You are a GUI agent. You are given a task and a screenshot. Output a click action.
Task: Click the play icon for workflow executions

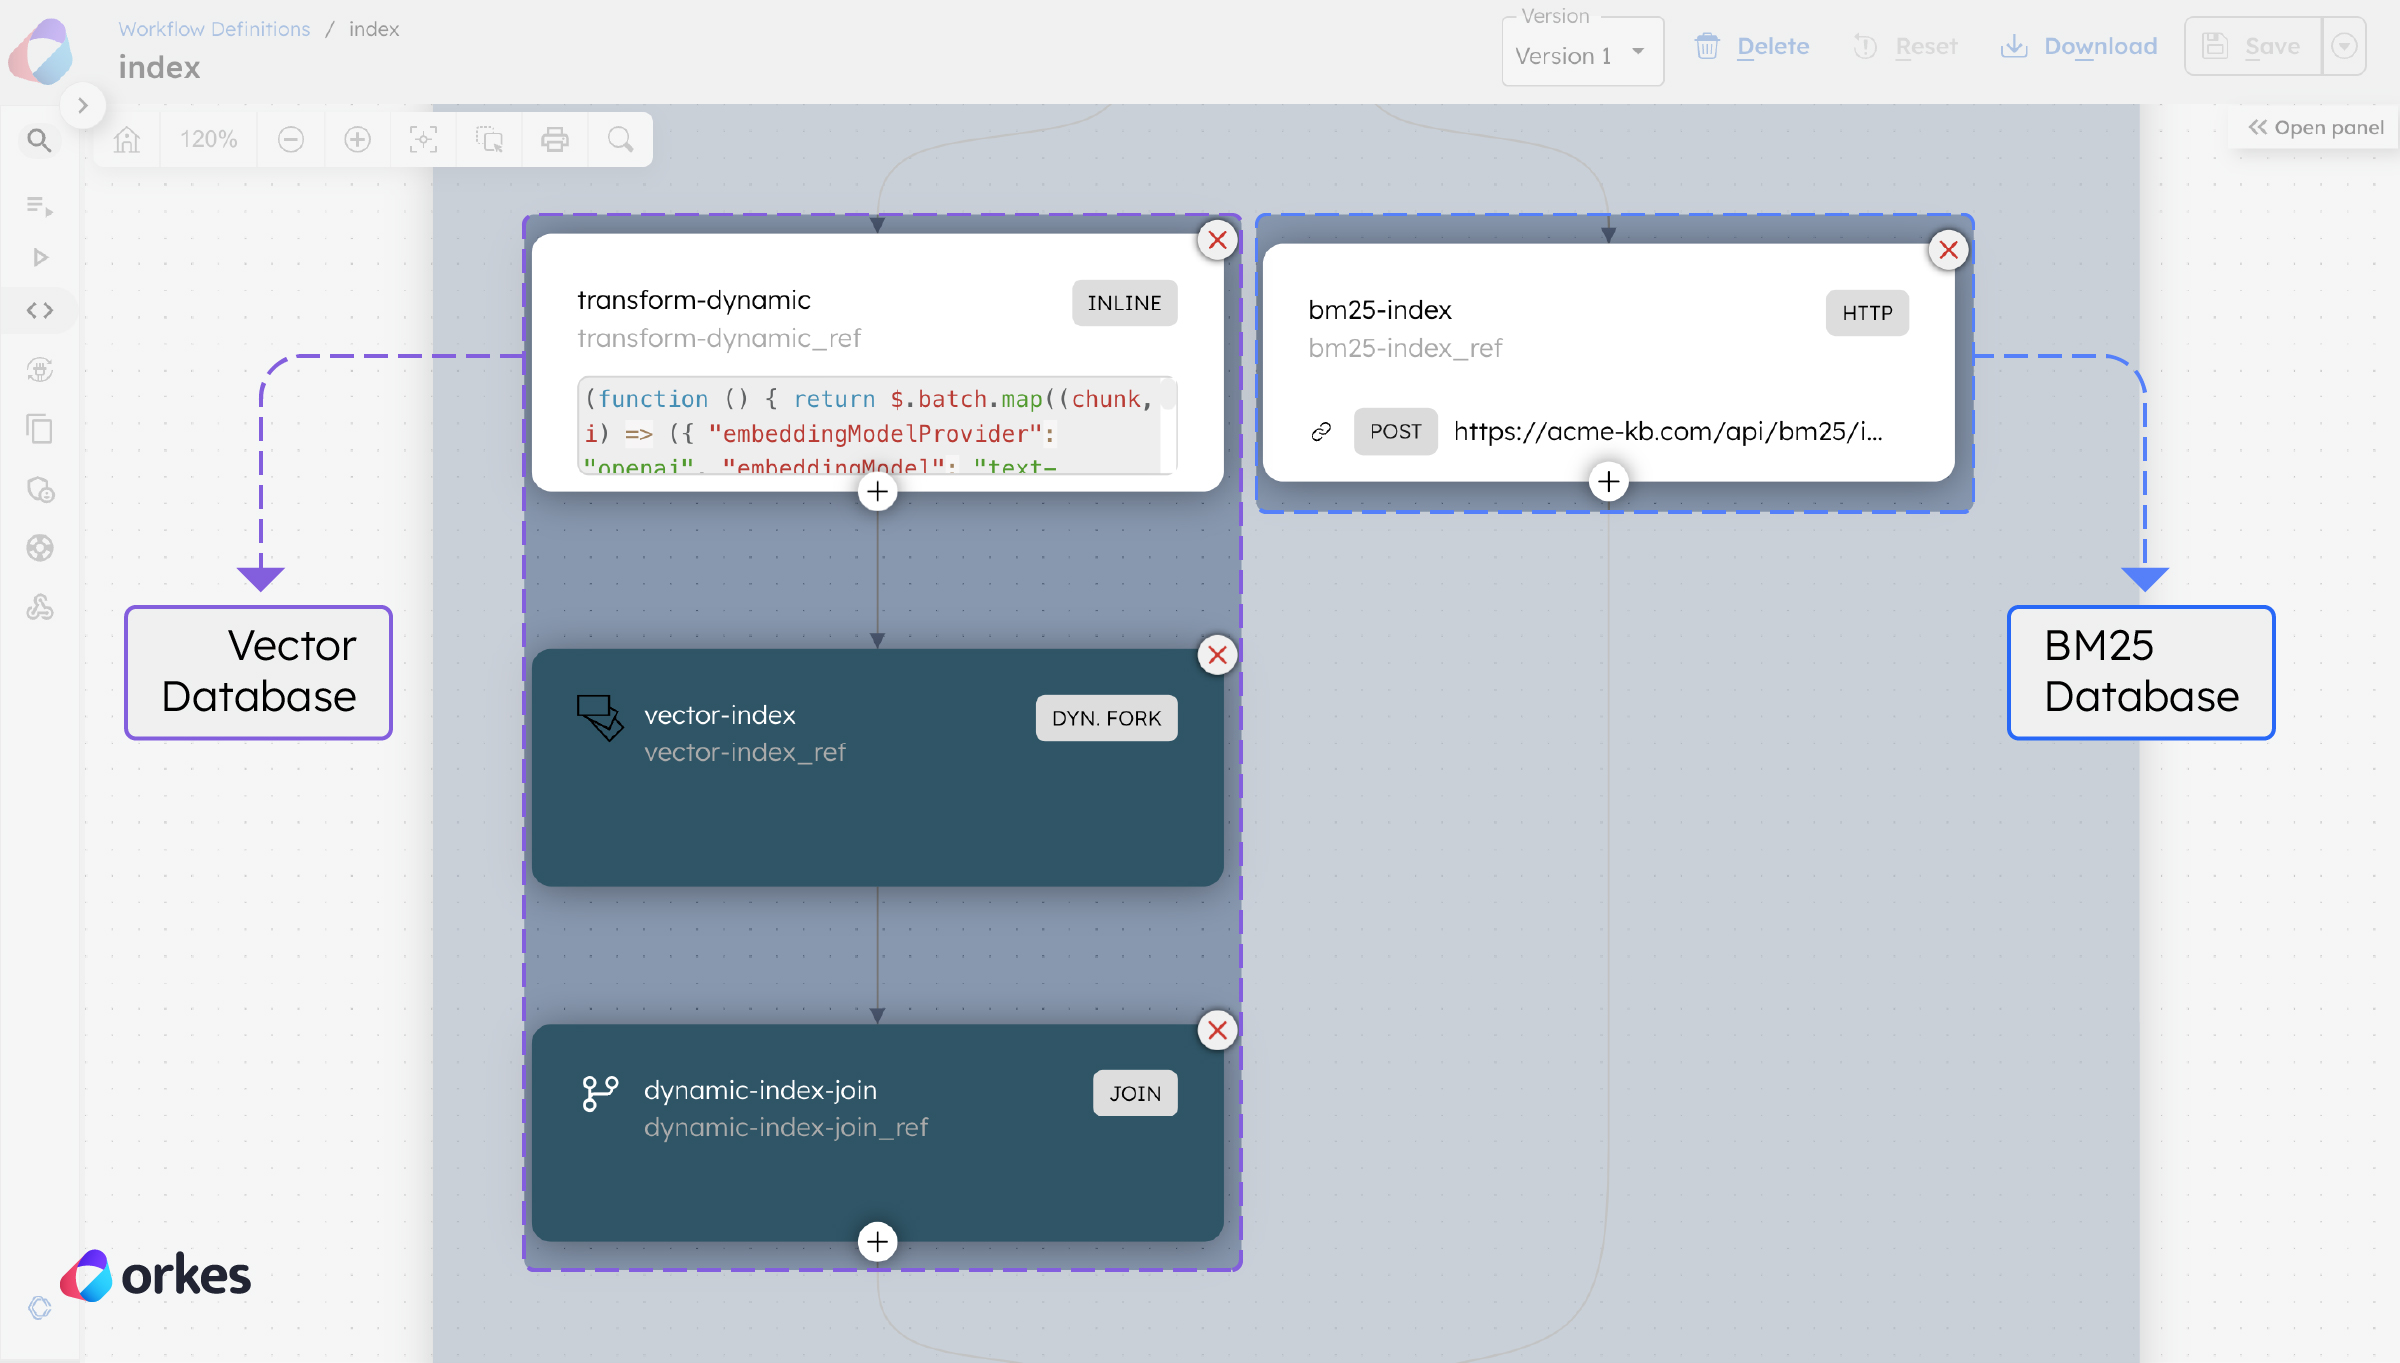click(39, 257)
